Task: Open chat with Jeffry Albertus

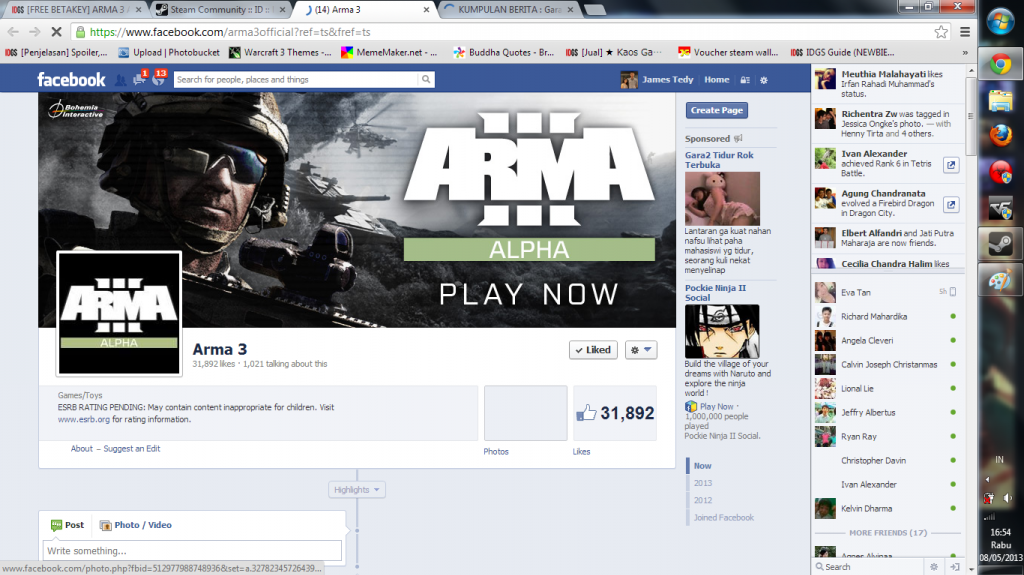Action: 888,412
